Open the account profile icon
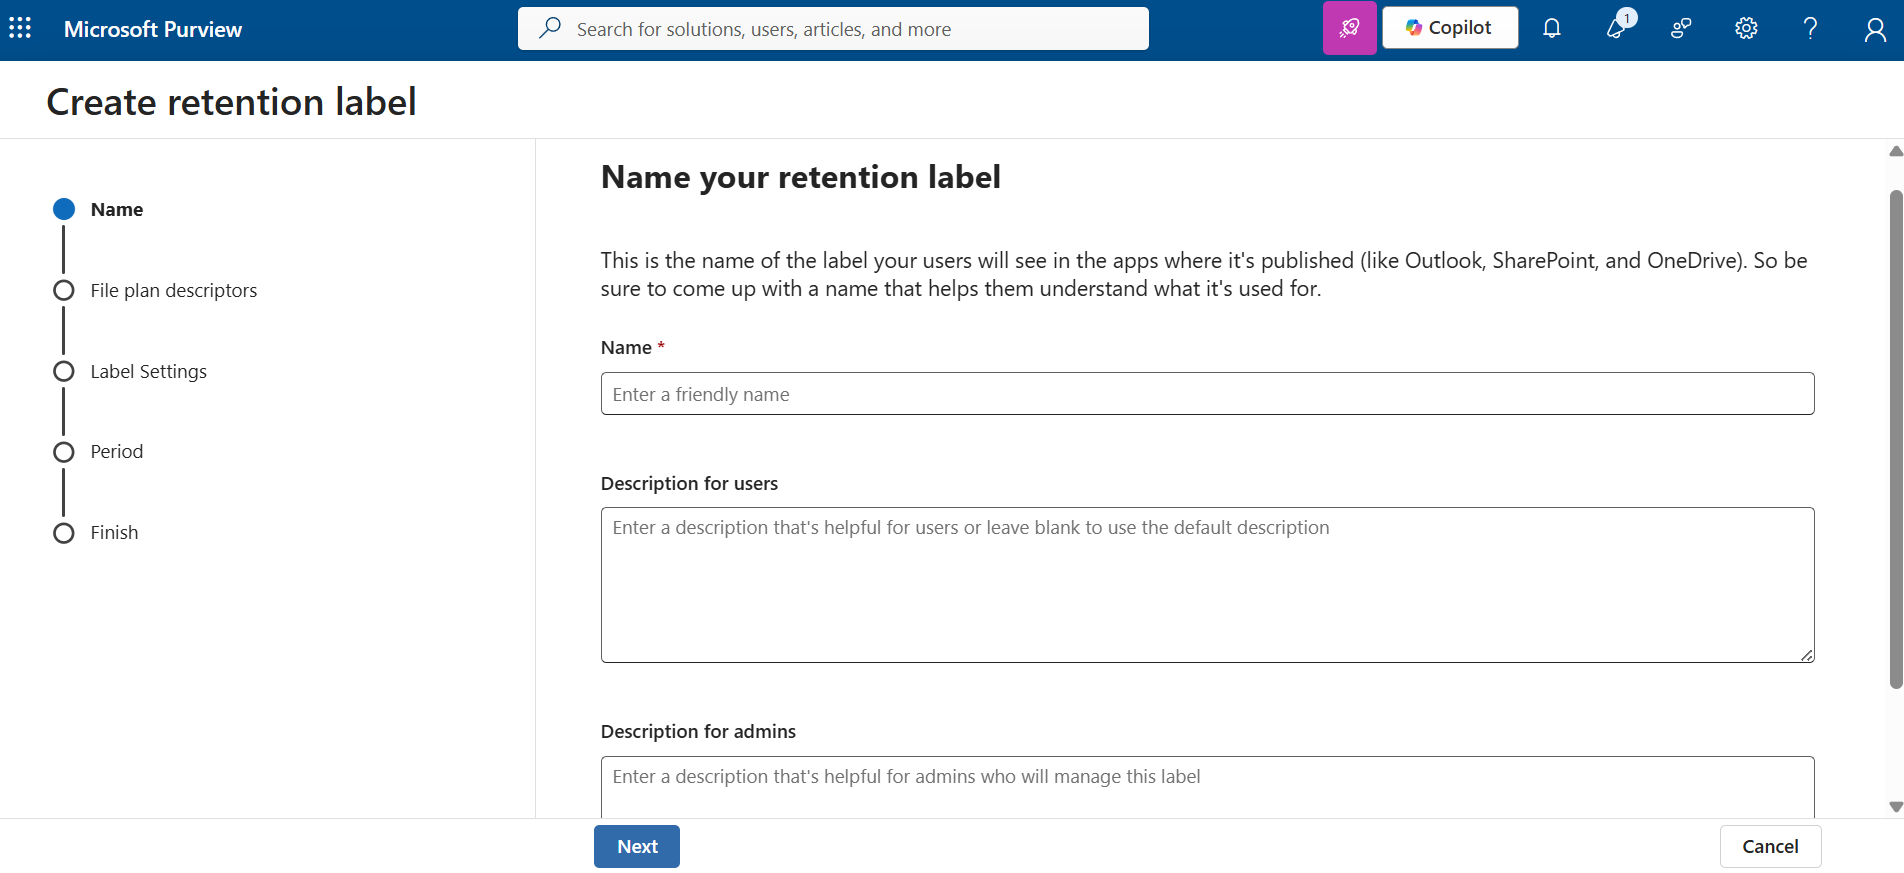The image size is (1904, 873). (x=1875, y=30)
